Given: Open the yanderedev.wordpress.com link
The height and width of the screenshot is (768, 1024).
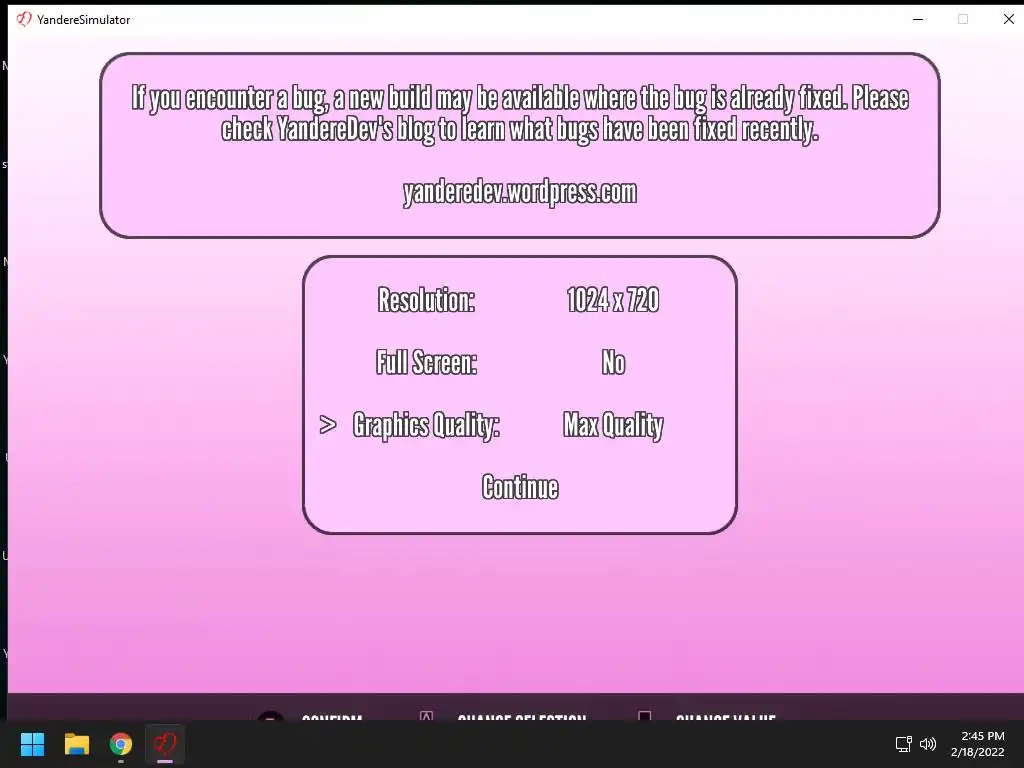Looking at the screenshot, I should click(520, 193).
